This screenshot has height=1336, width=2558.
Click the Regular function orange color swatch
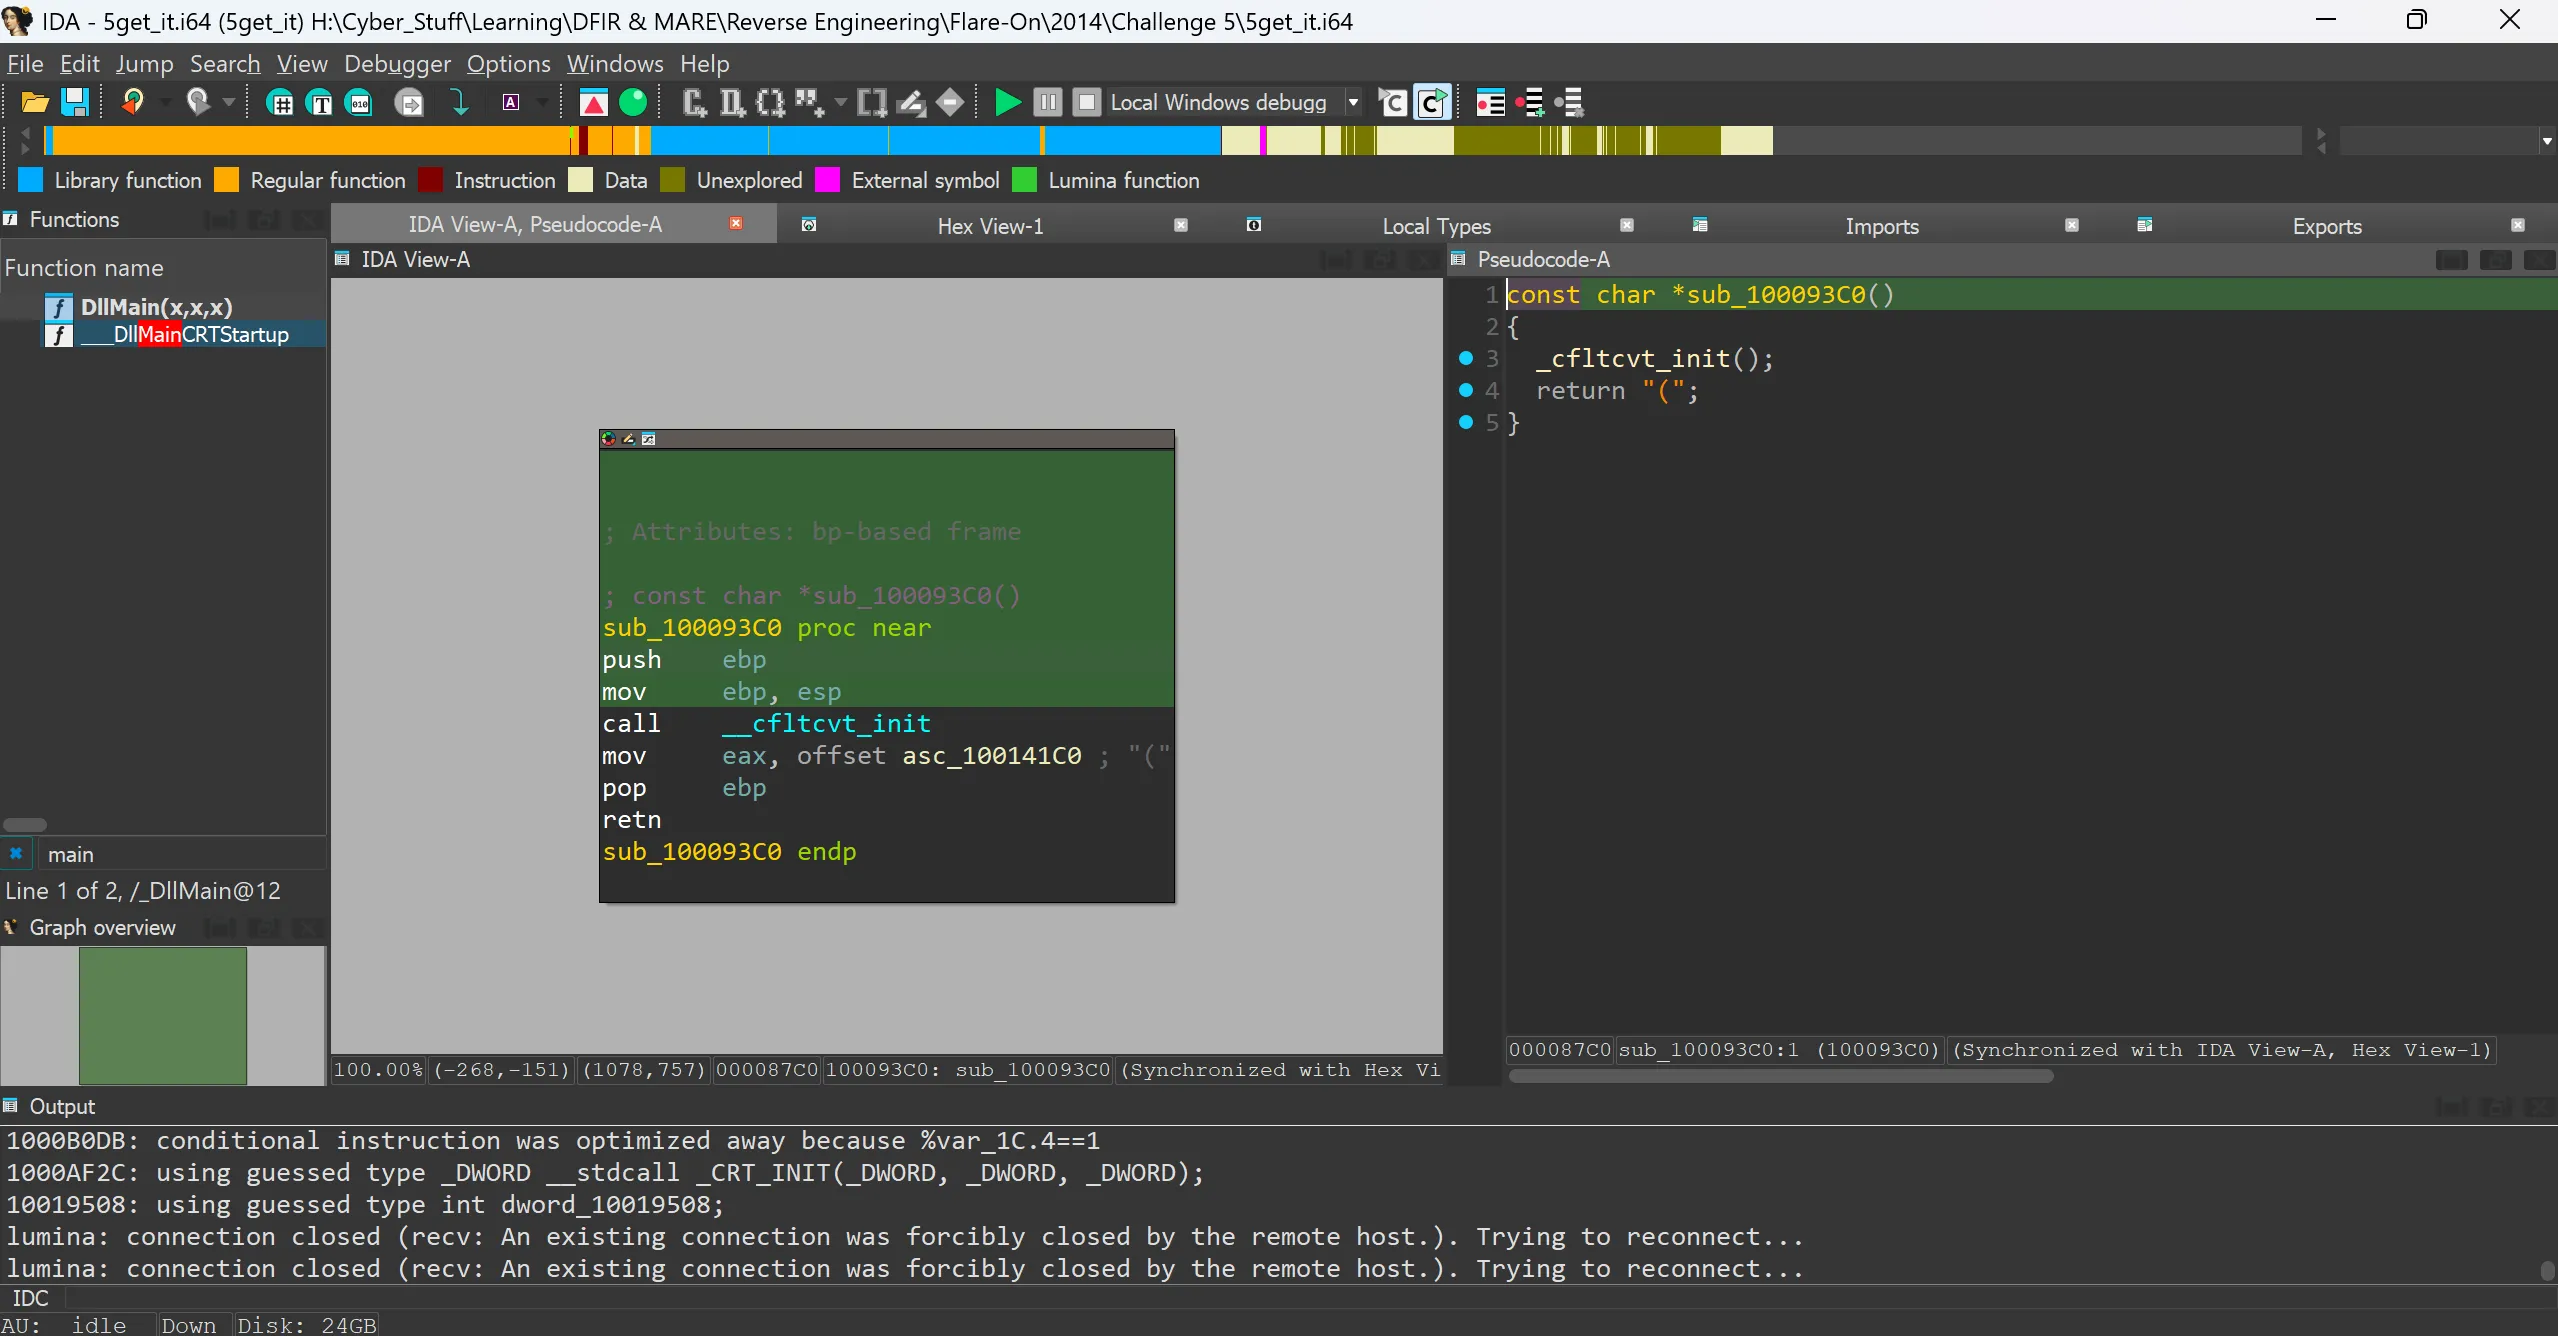(228, 180)
